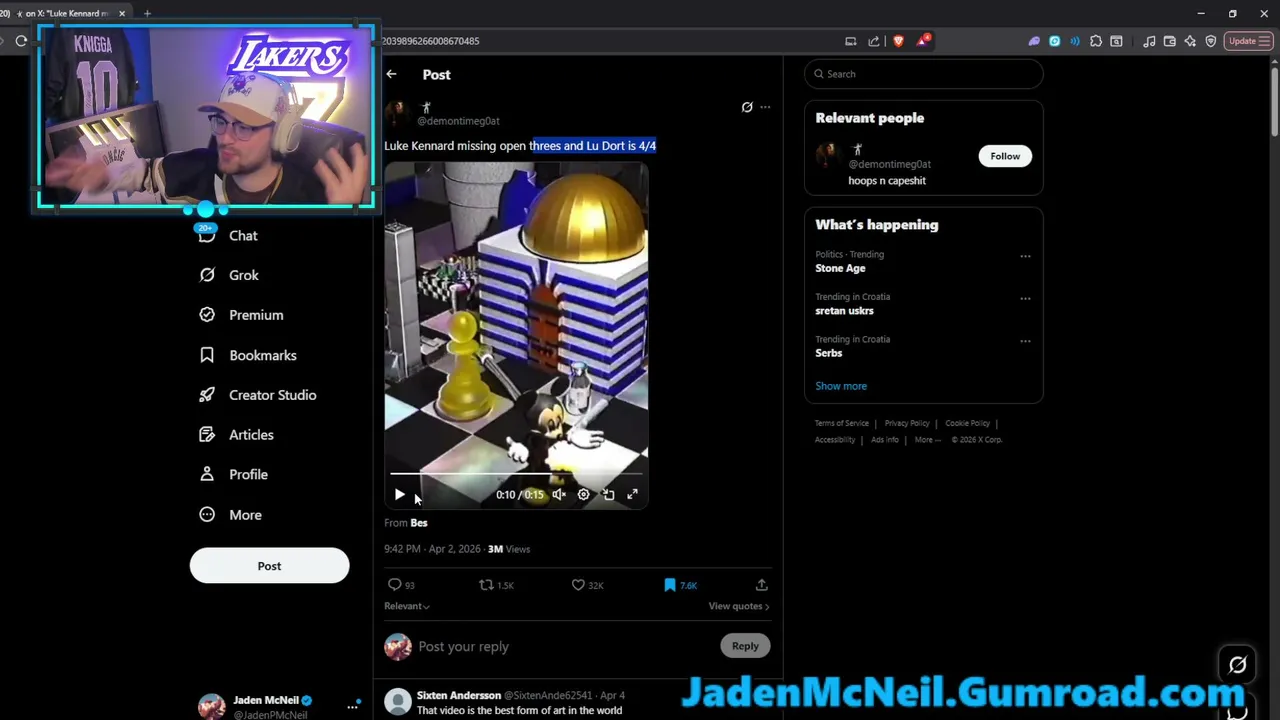
Task: Click the Profile person icon
Action: 207,475
